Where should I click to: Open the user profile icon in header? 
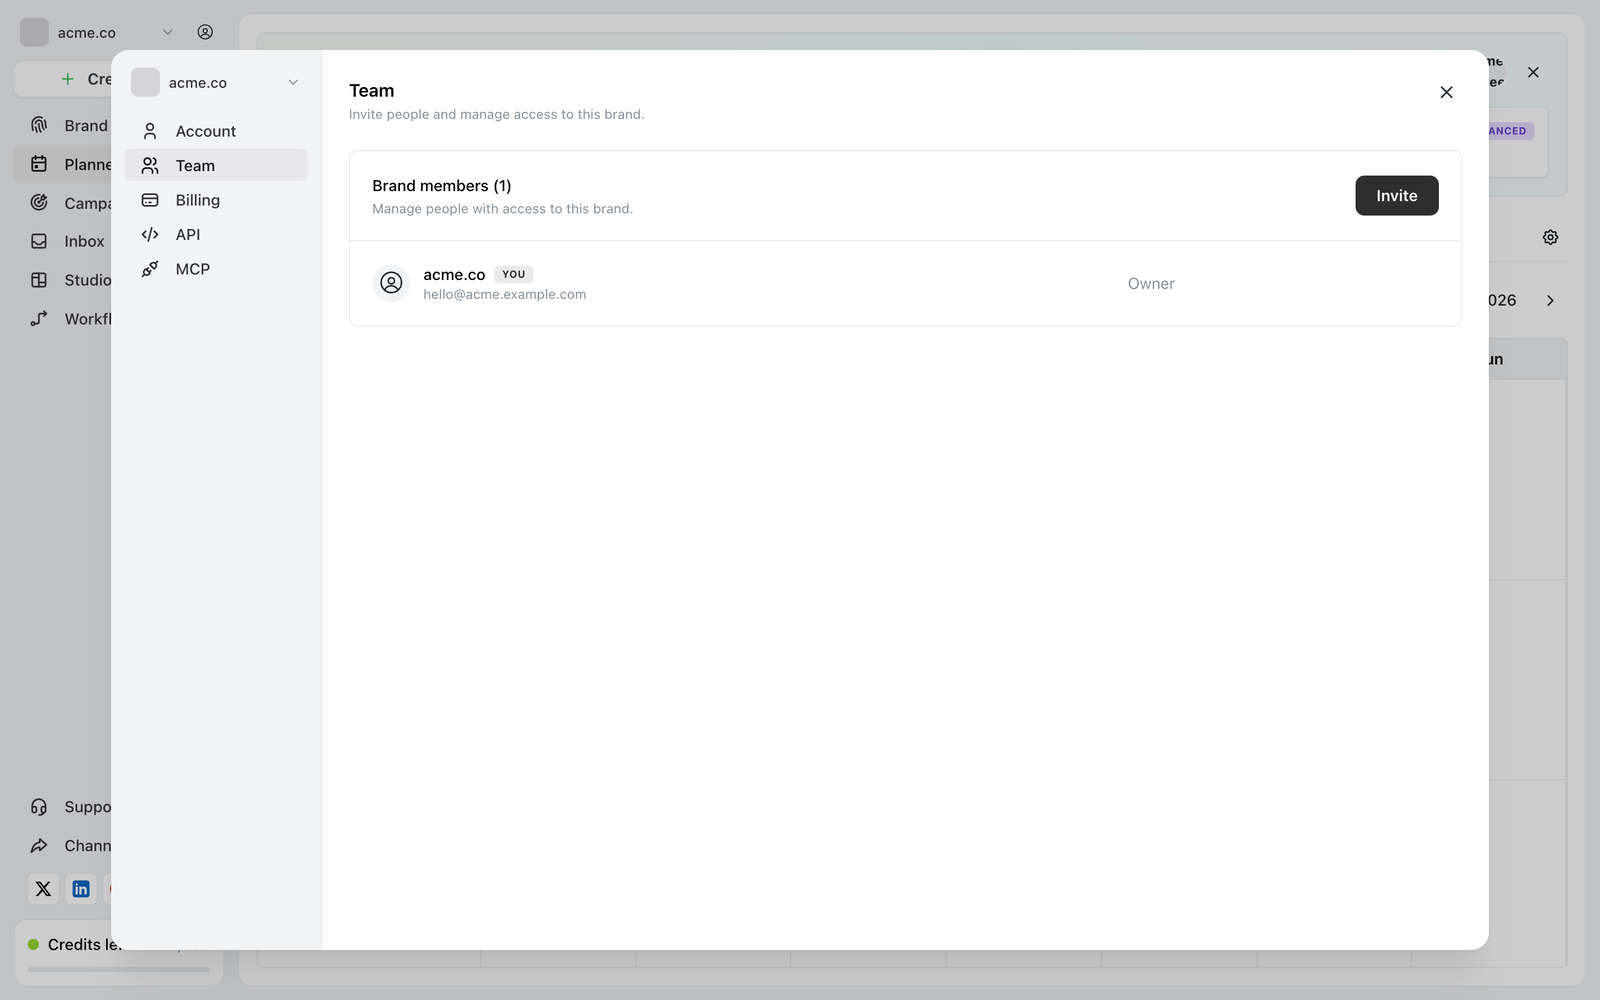click(x=205, y=32)
